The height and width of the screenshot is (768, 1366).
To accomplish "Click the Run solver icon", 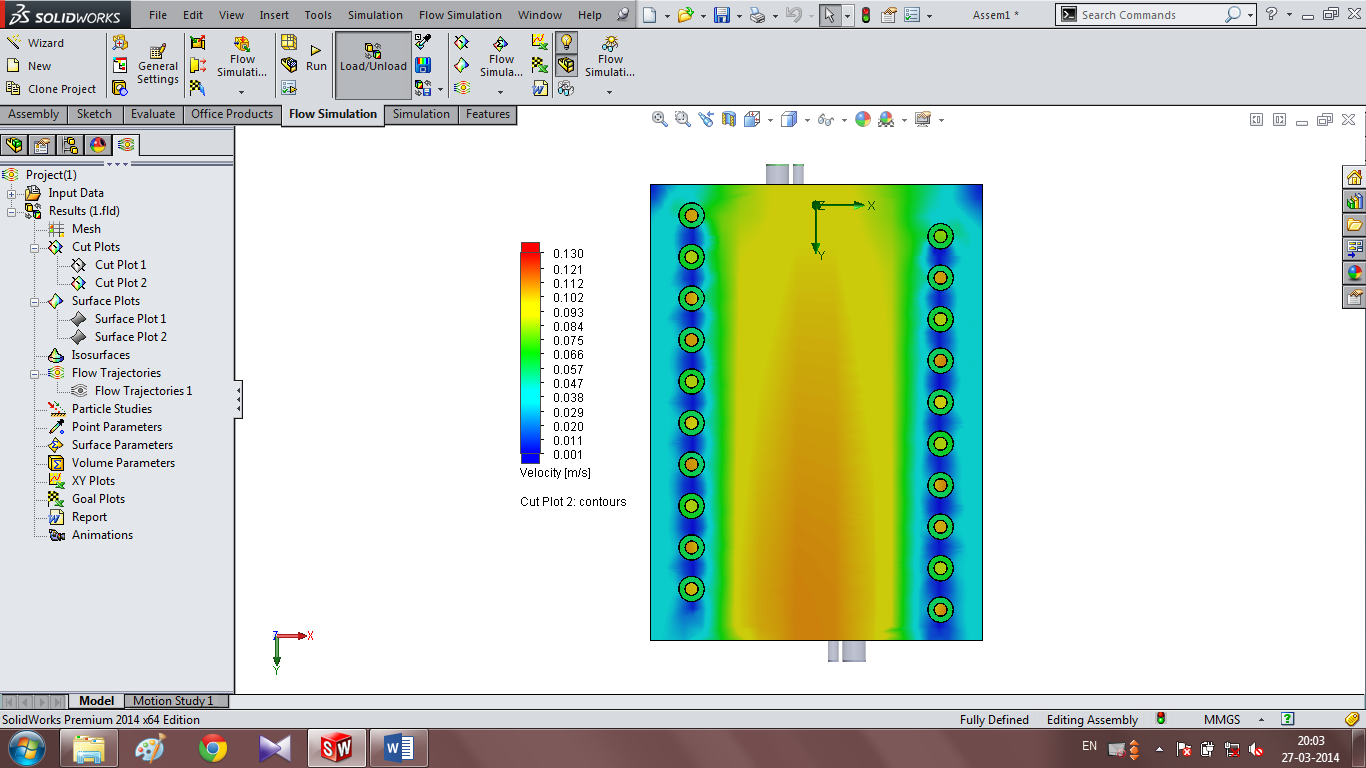I will [316, 58].
